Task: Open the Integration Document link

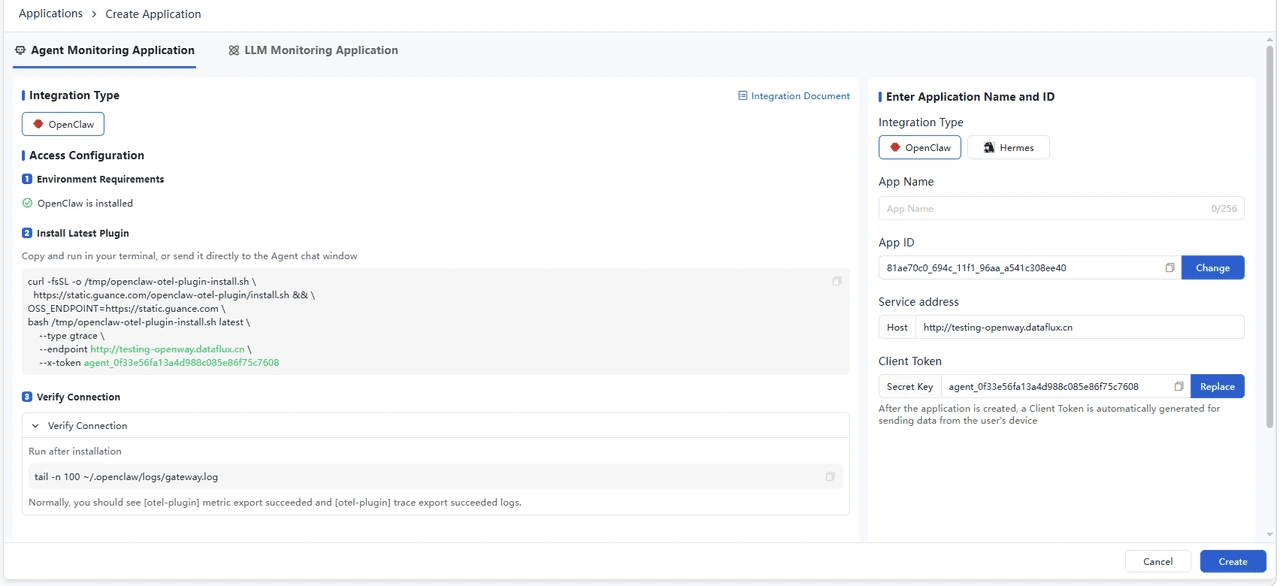Action: [794, 96]
